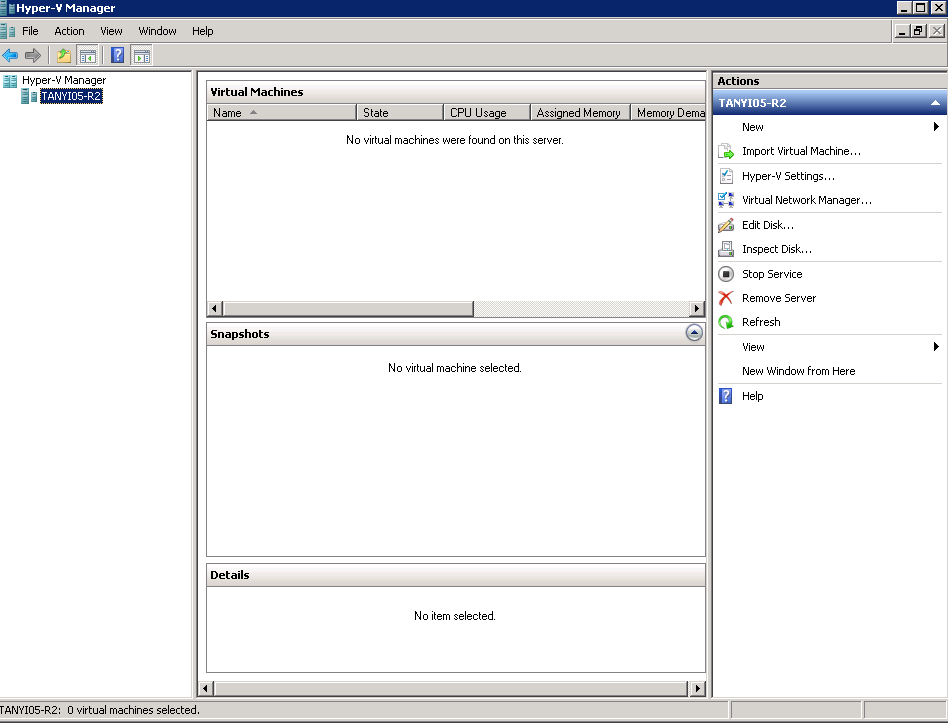Click the Assigned Memory column header
The height and width of the screenshot is (723, 948).
(580, 113)
